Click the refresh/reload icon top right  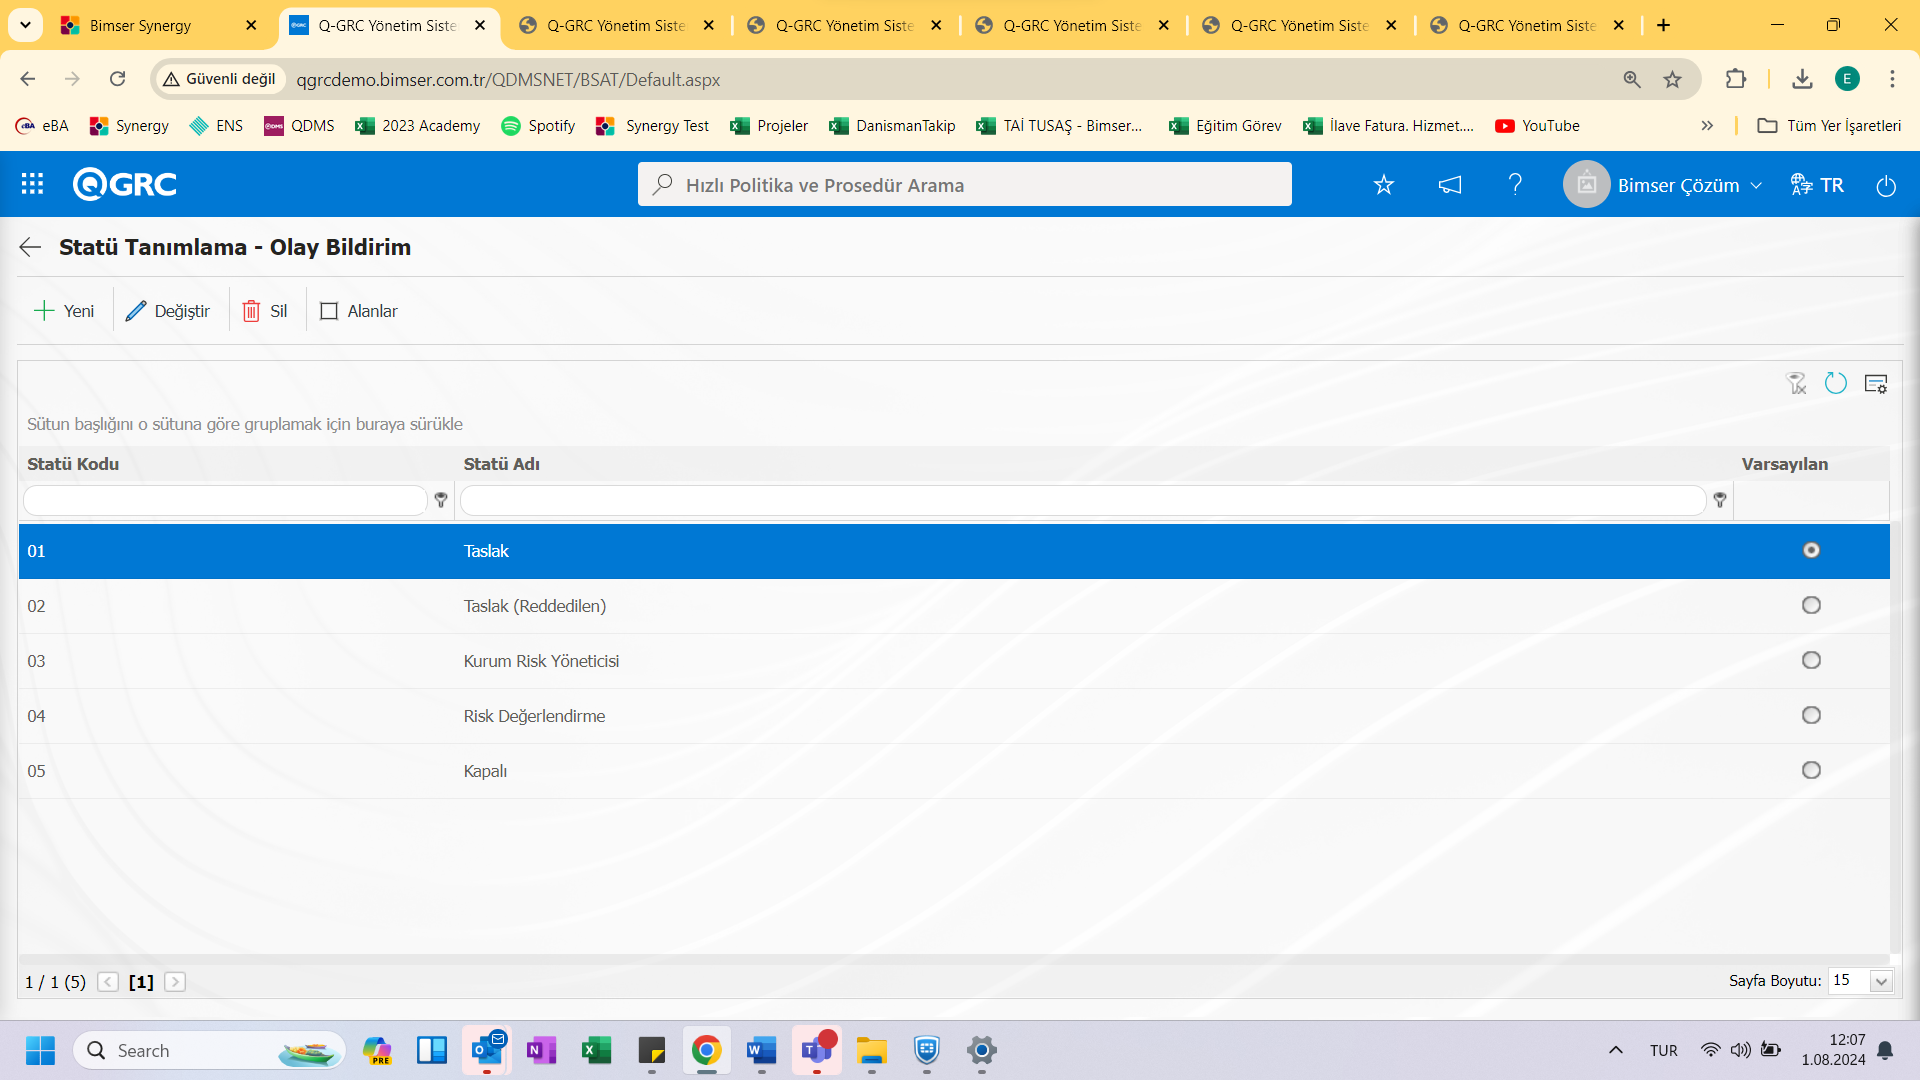click(1836, 384)
